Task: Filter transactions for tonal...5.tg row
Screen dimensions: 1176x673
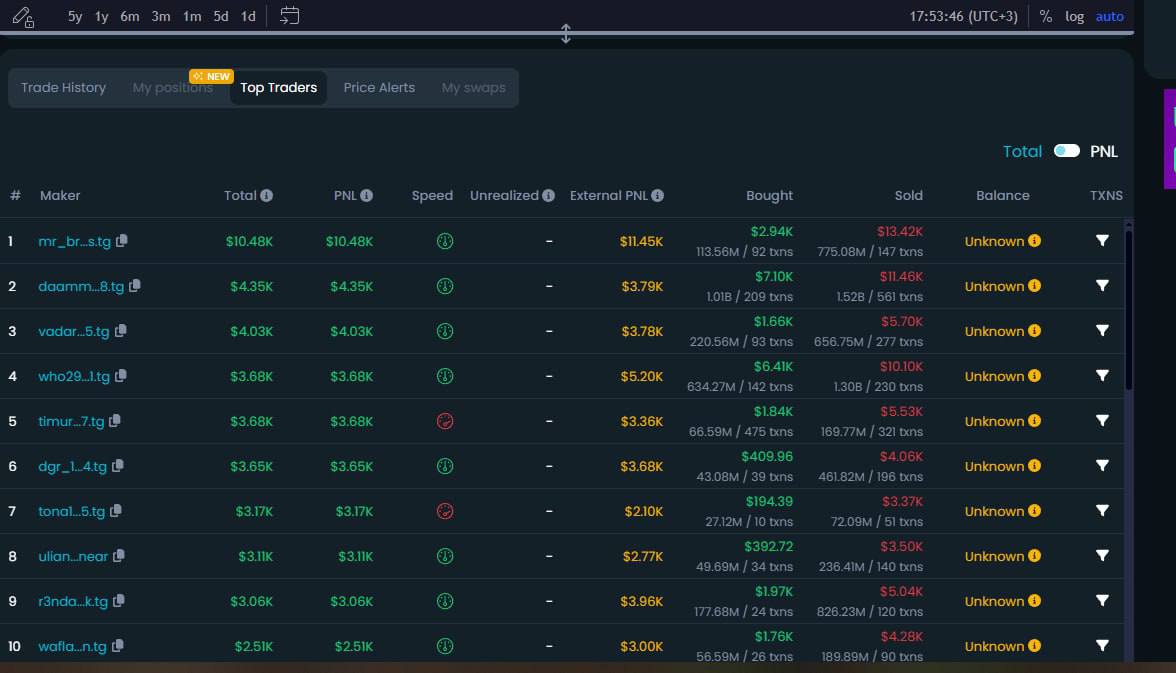Action: tap(1102, 511)
